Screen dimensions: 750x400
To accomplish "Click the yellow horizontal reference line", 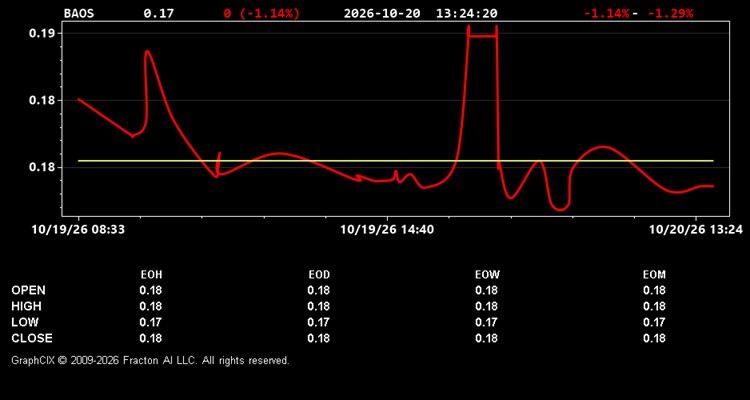I will (x=396, y=161).
